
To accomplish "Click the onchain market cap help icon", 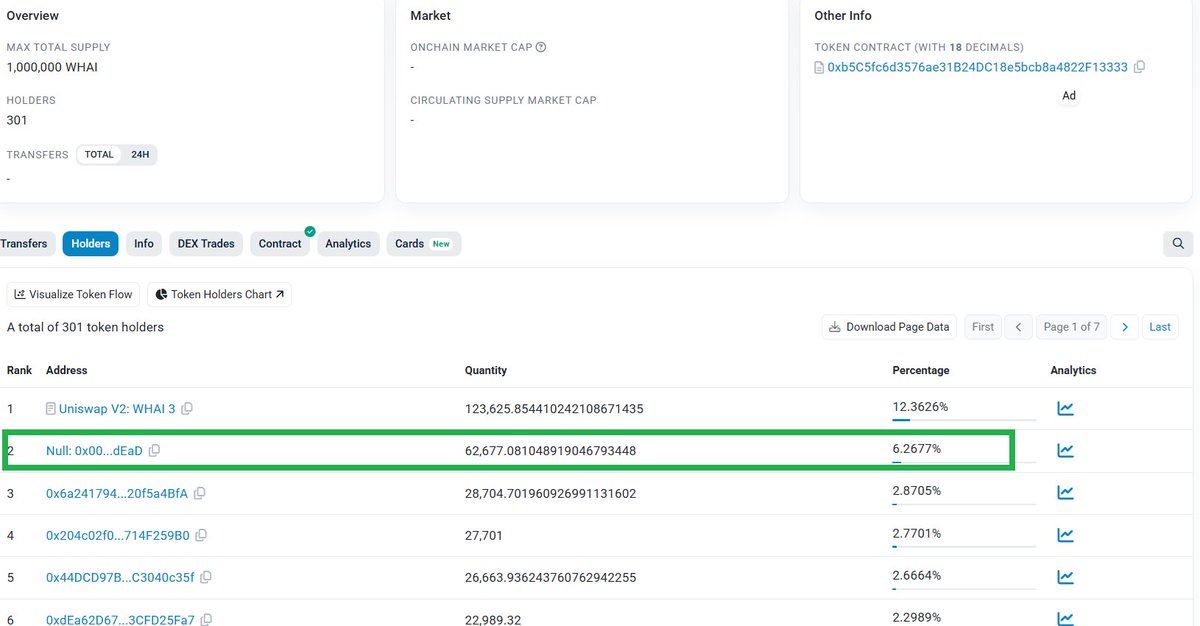I will click(x=541, y=47).
